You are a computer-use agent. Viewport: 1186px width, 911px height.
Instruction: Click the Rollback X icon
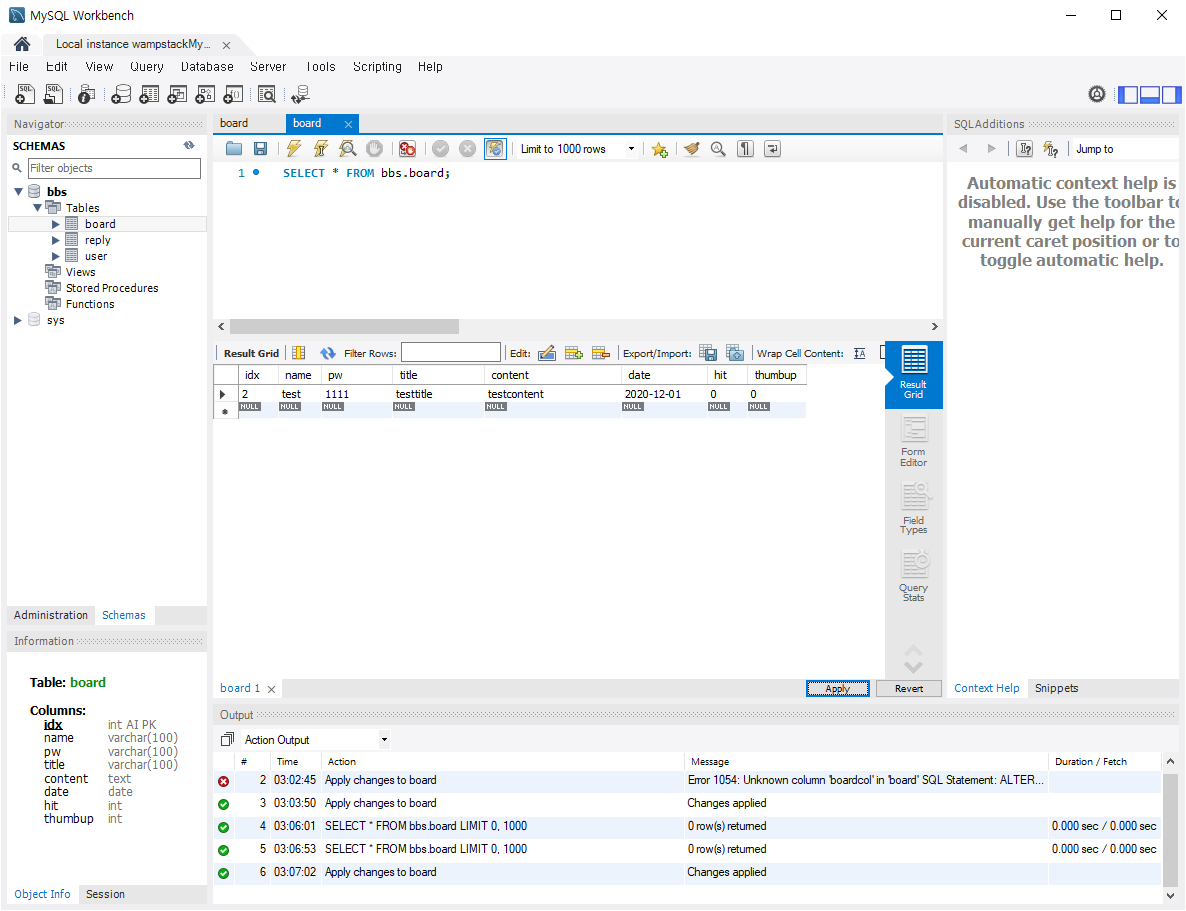(467, 149)
